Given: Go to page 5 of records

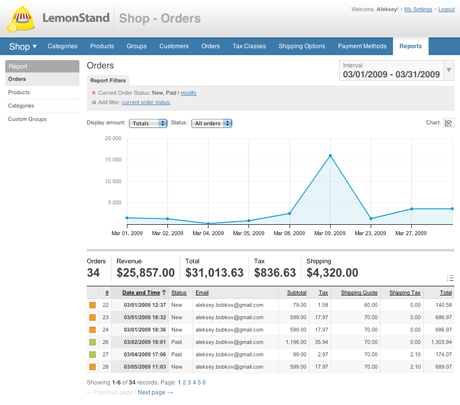Looking at the screenshot, I should (x=199, y=382).
